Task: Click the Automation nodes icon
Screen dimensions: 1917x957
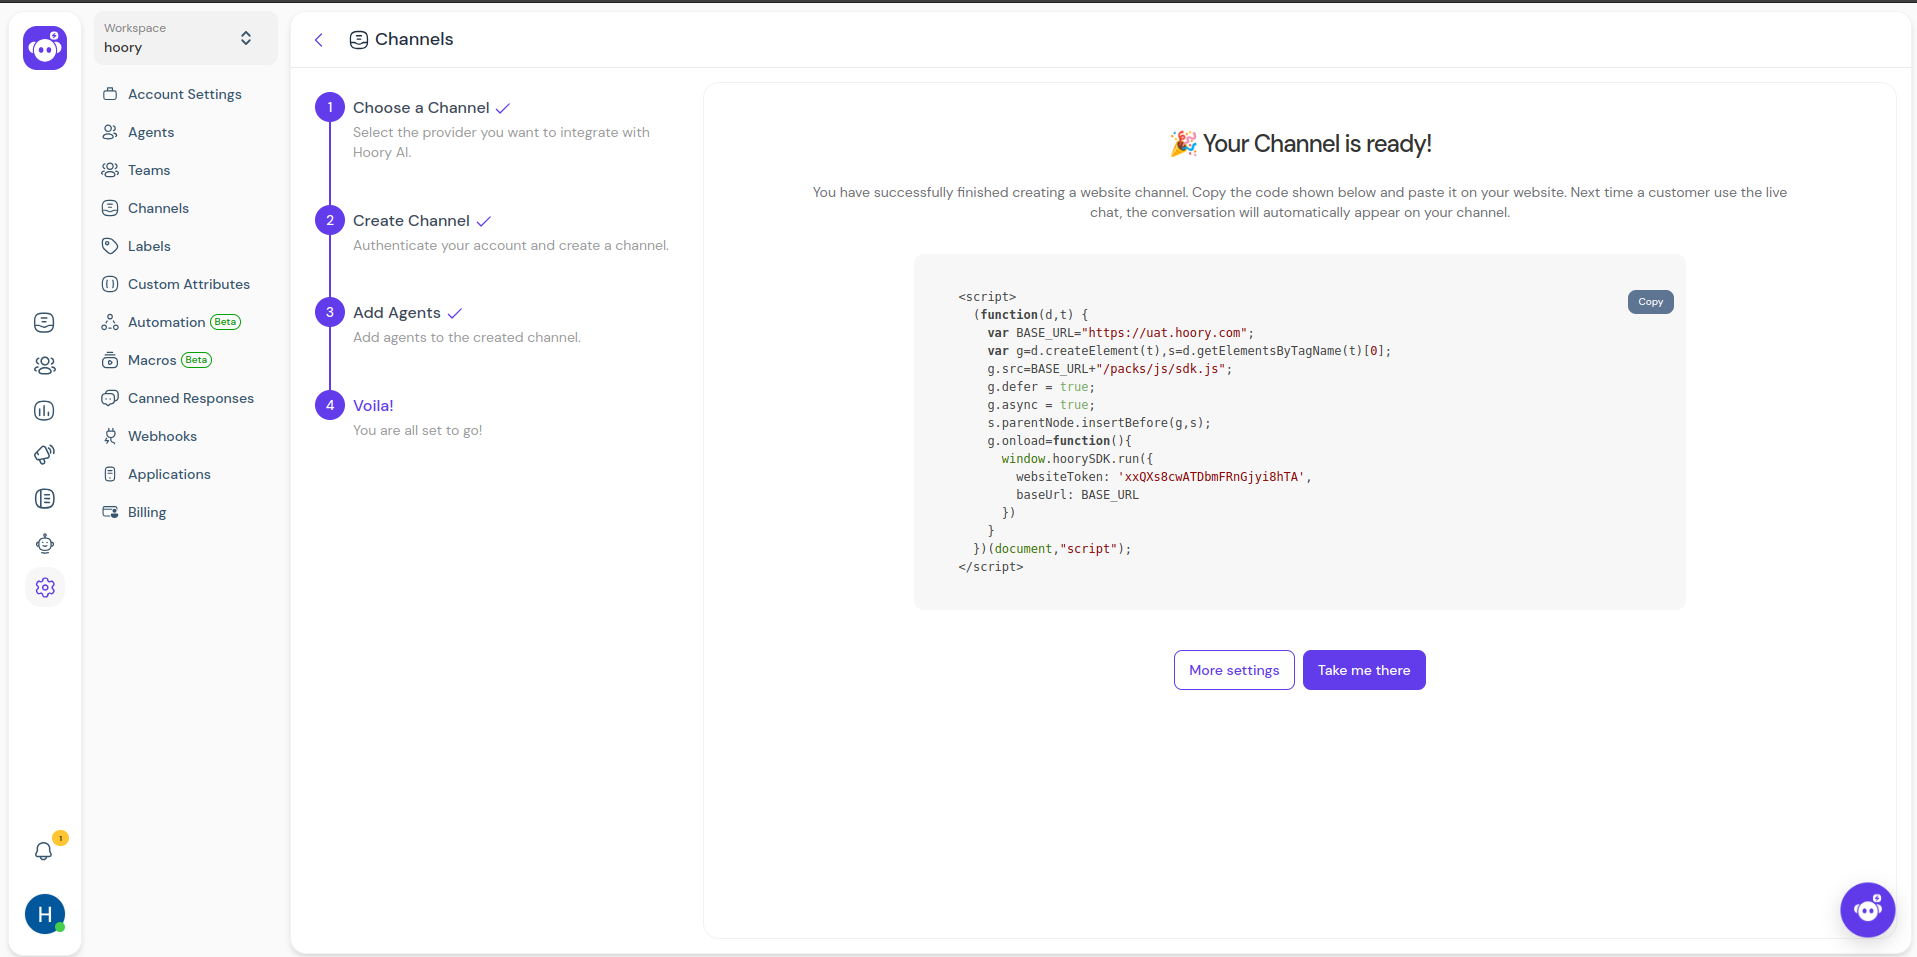Action: (110, 322)
